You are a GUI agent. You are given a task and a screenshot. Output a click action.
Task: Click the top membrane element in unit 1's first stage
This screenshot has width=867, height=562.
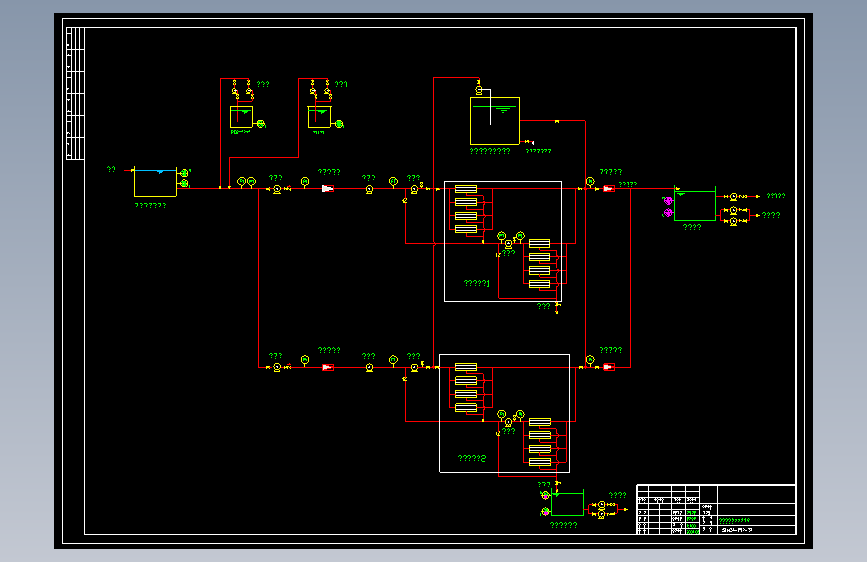pyautogui.click(x=466, y=189)
